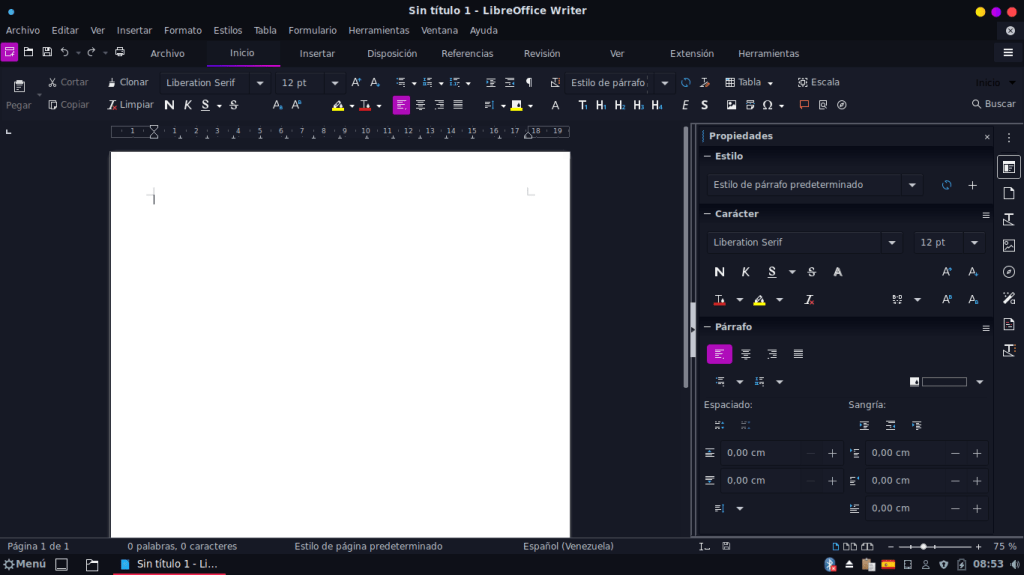The image size is (1024, 575).
Task: Toggle formatting marks (pilcrow) in toolbar
Action: pyautogui.click(x=529, y=82)
